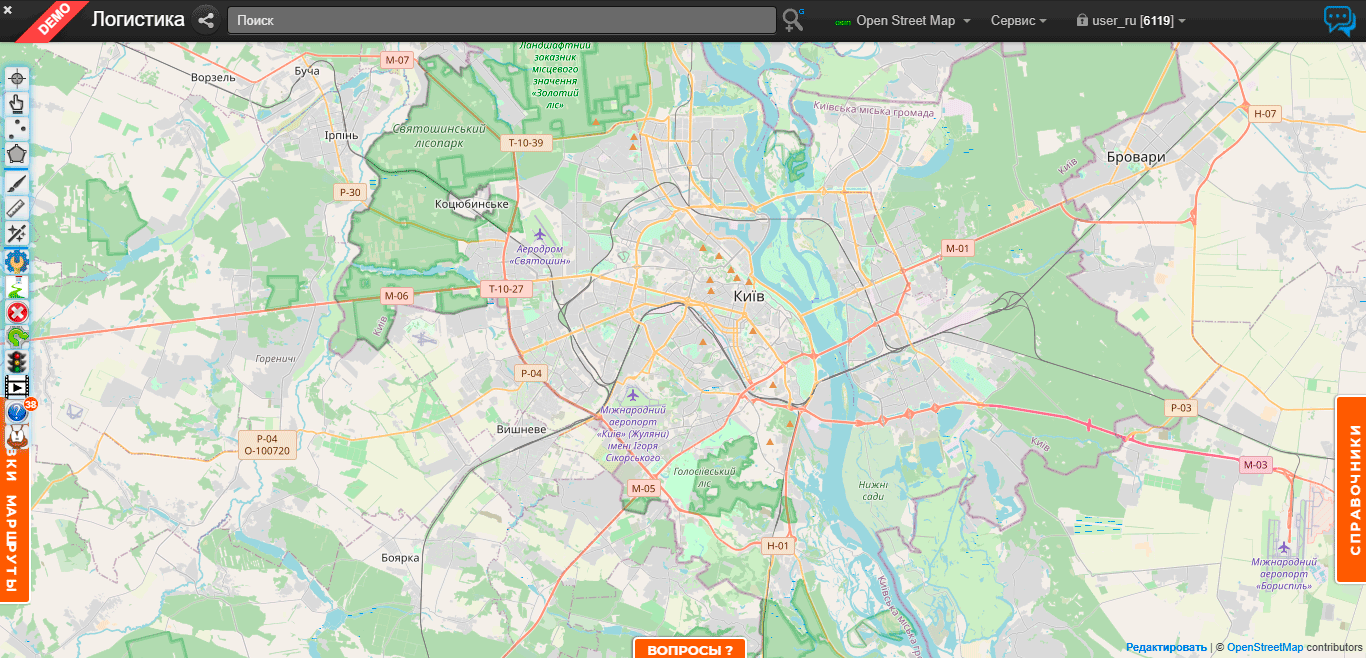
Task: Toggle the traffic light layer
Action: (x=17, y=362)
